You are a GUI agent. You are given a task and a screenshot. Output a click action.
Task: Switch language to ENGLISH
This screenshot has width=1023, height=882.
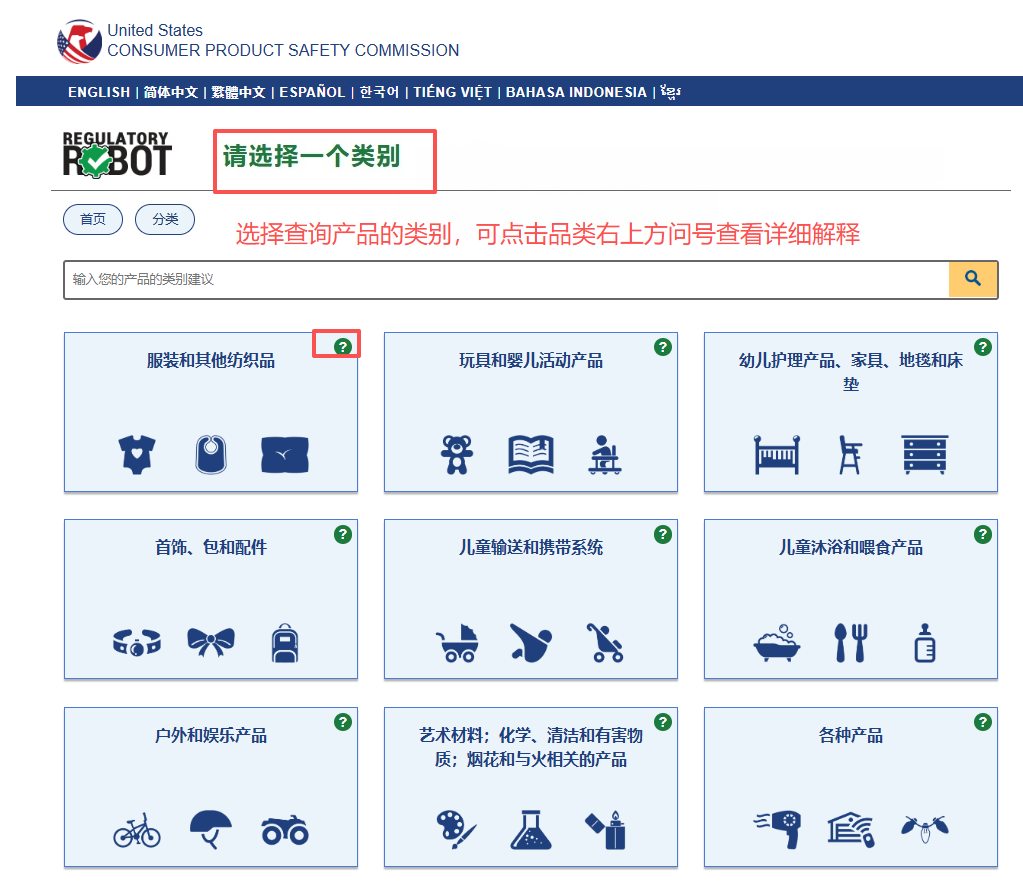(x=99, y=92)
